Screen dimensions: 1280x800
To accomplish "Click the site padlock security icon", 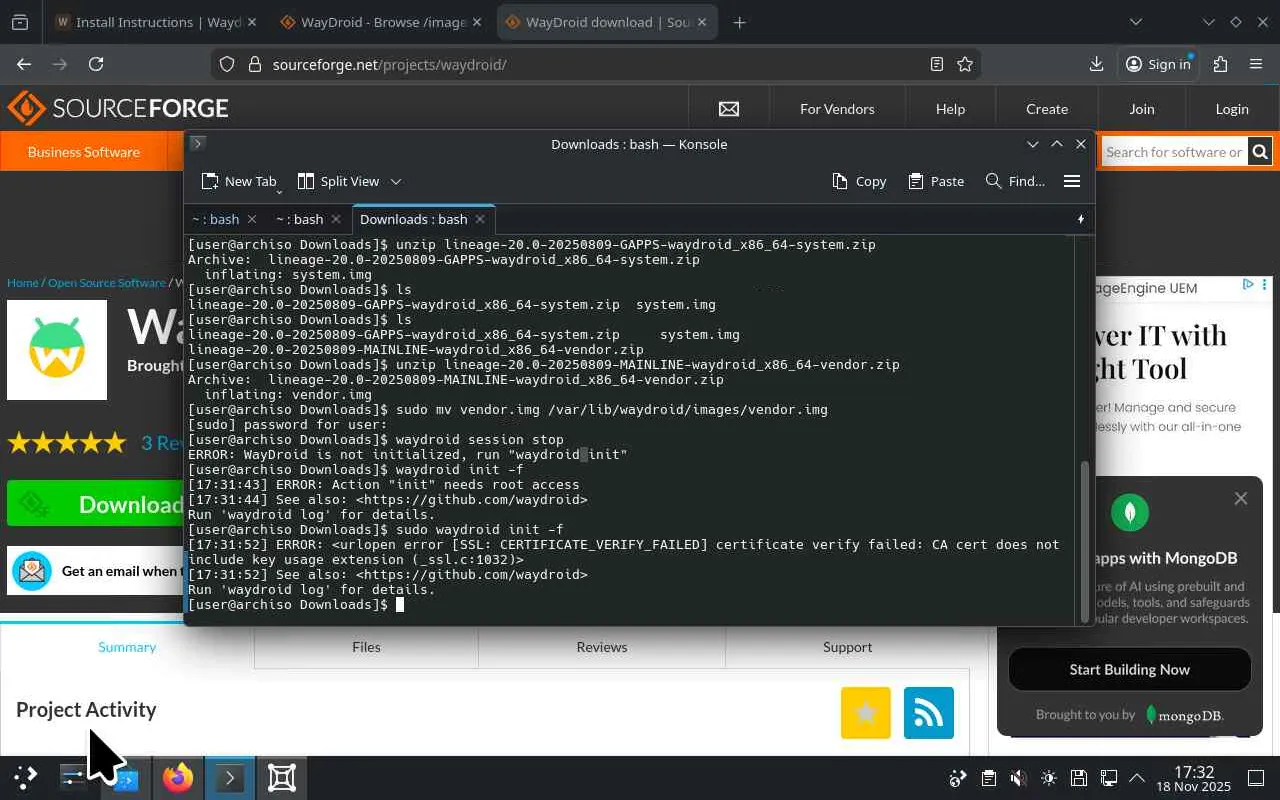I will tap(254, 64).
